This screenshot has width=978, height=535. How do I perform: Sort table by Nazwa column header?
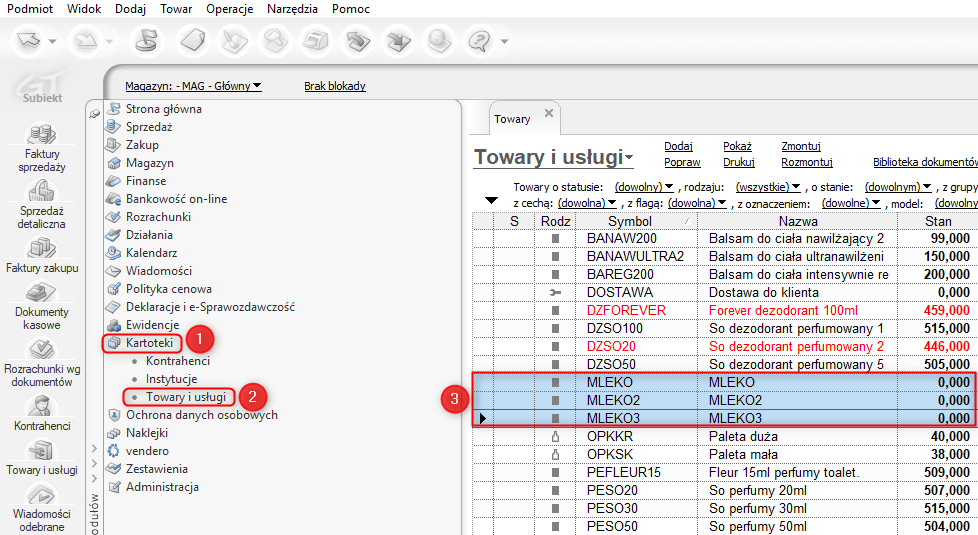pyautogui.click(x=798, y=221)
